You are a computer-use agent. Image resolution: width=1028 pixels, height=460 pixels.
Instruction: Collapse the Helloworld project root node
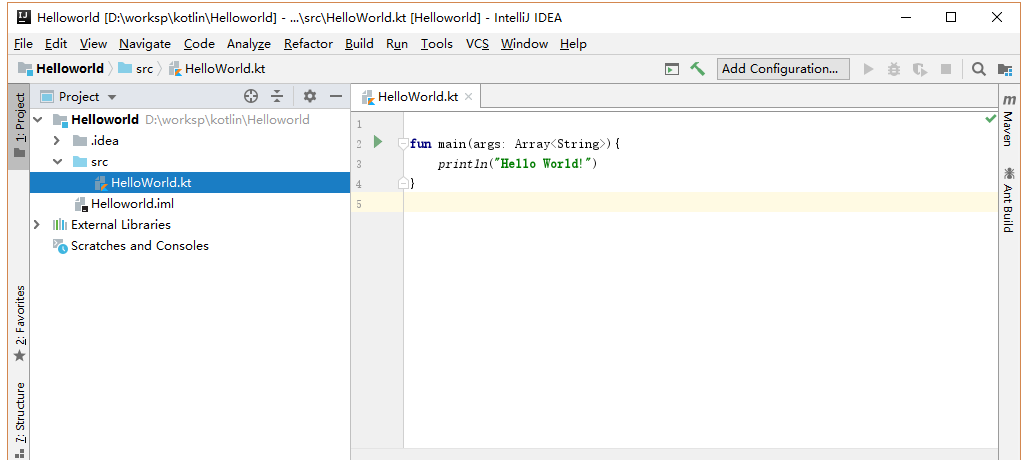[37, 120]
